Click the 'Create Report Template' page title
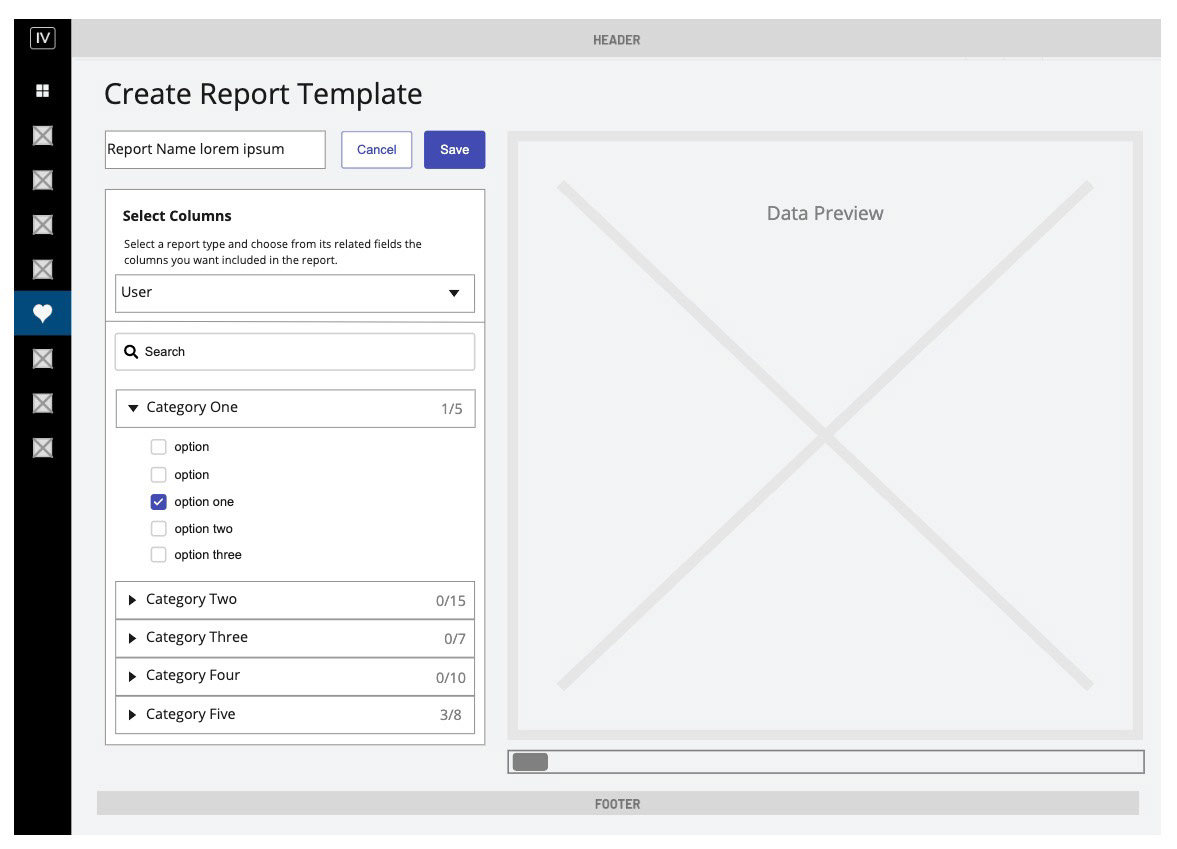 (x=263, y=95)
